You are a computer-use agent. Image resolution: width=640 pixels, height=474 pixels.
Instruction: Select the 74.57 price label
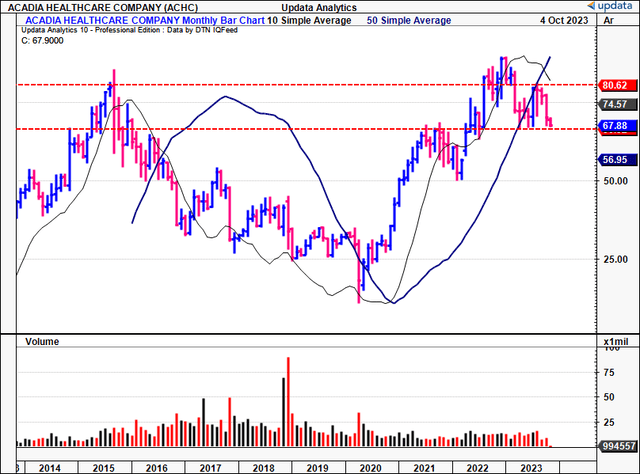(615, 104)
